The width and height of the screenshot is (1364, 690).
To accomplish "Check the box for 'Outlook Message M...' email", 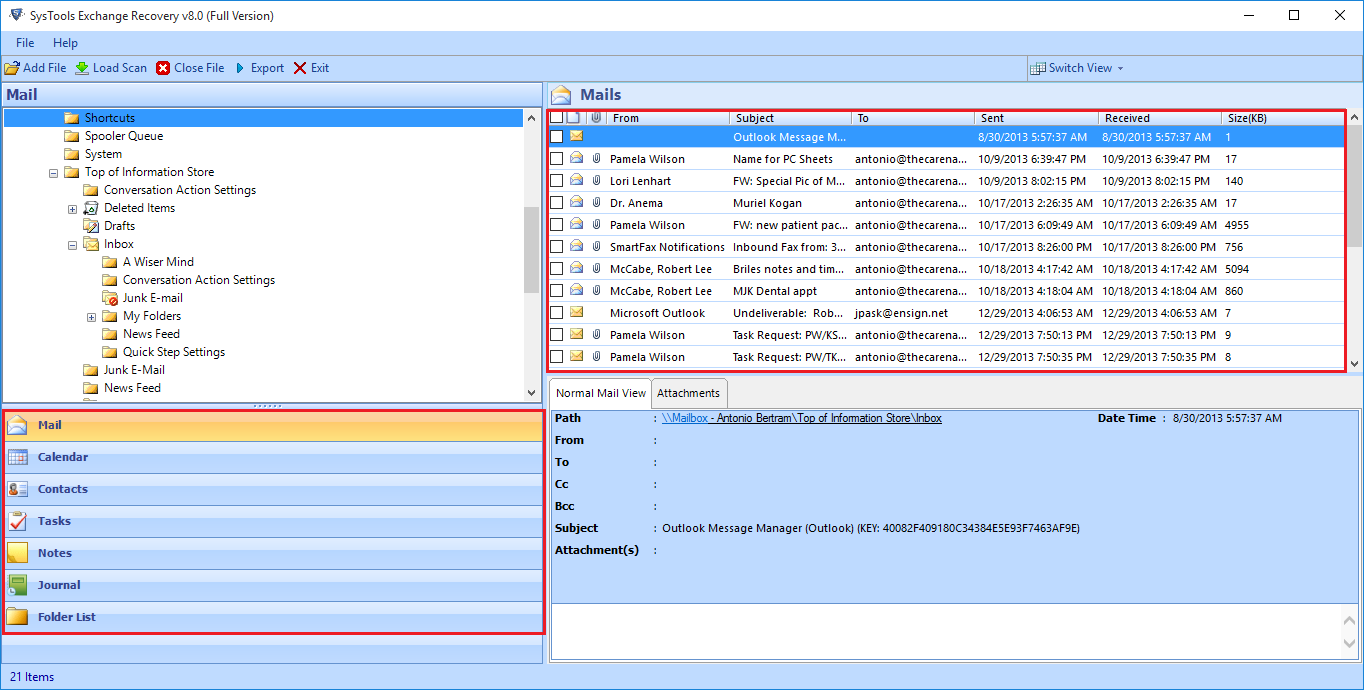I will (556, 137).
